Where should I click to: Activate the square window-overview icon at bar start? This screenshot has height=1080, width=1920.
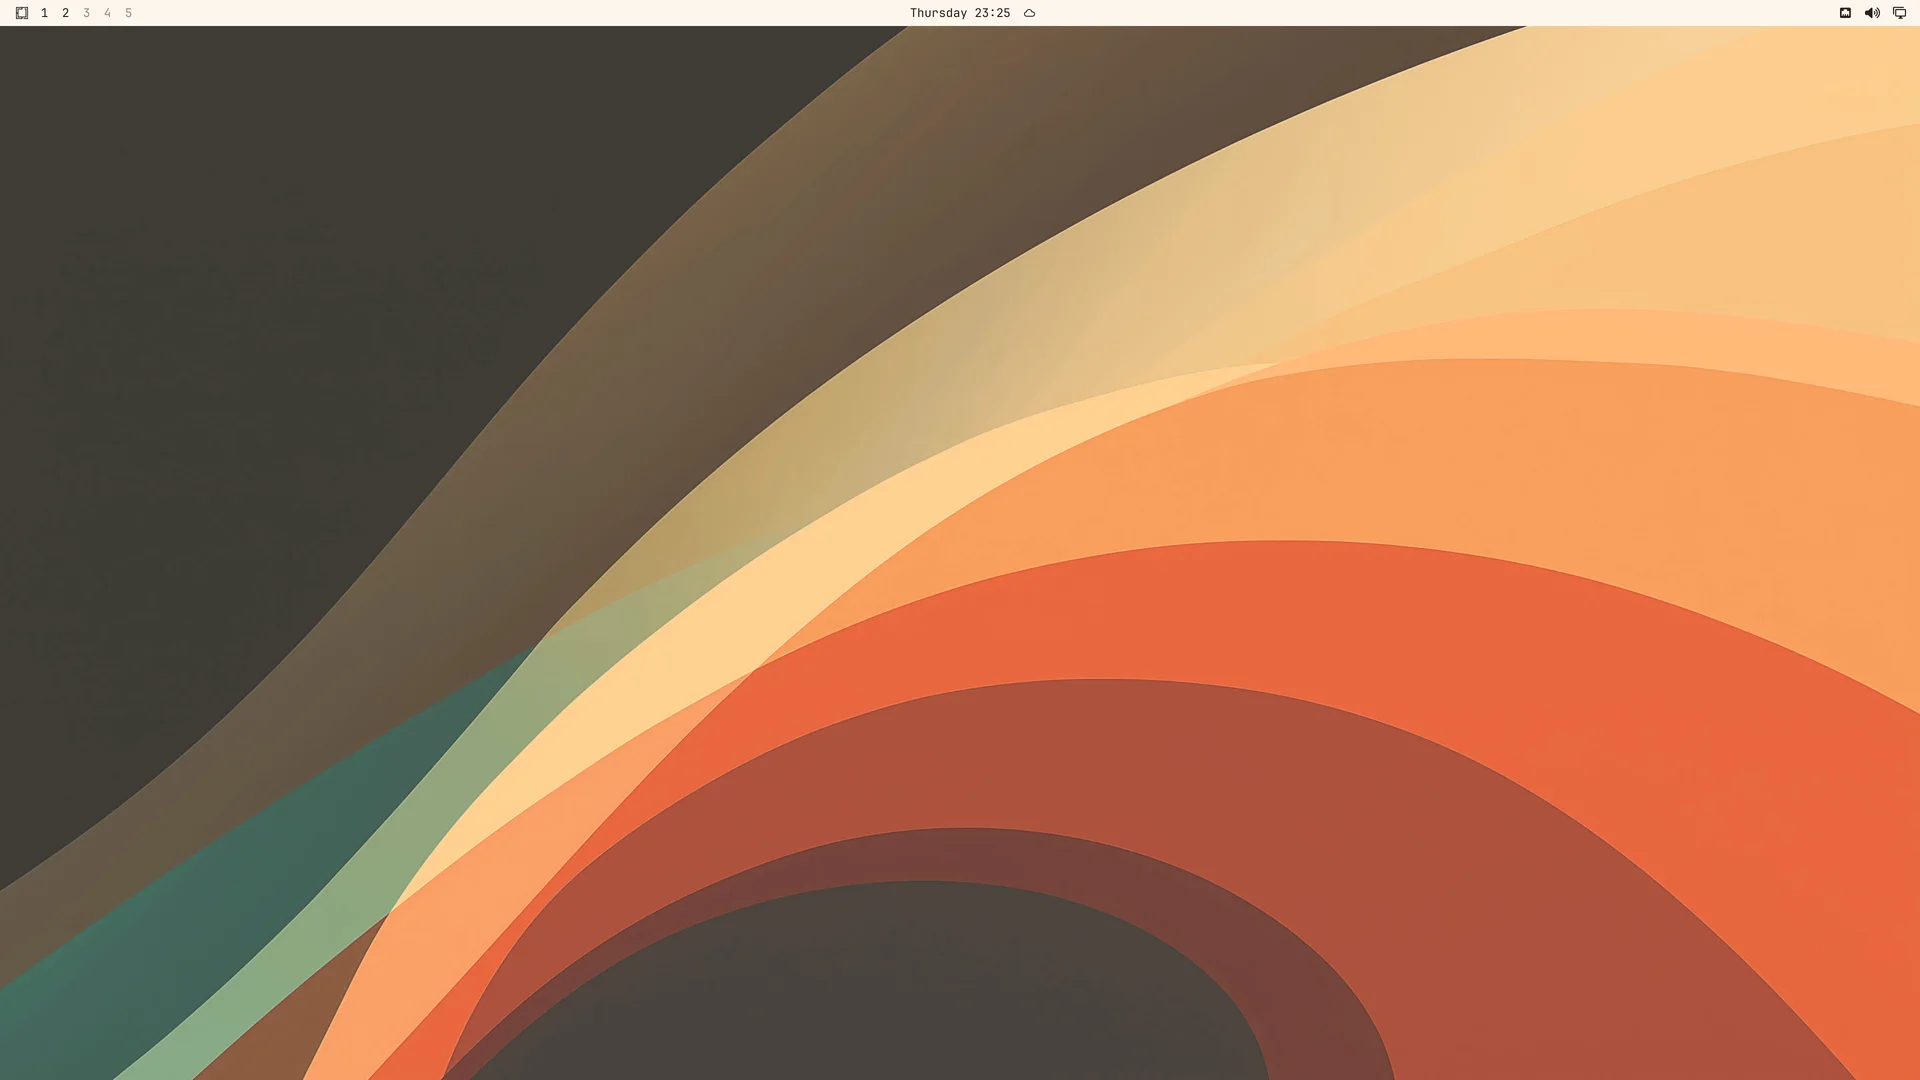click(22, 13)
